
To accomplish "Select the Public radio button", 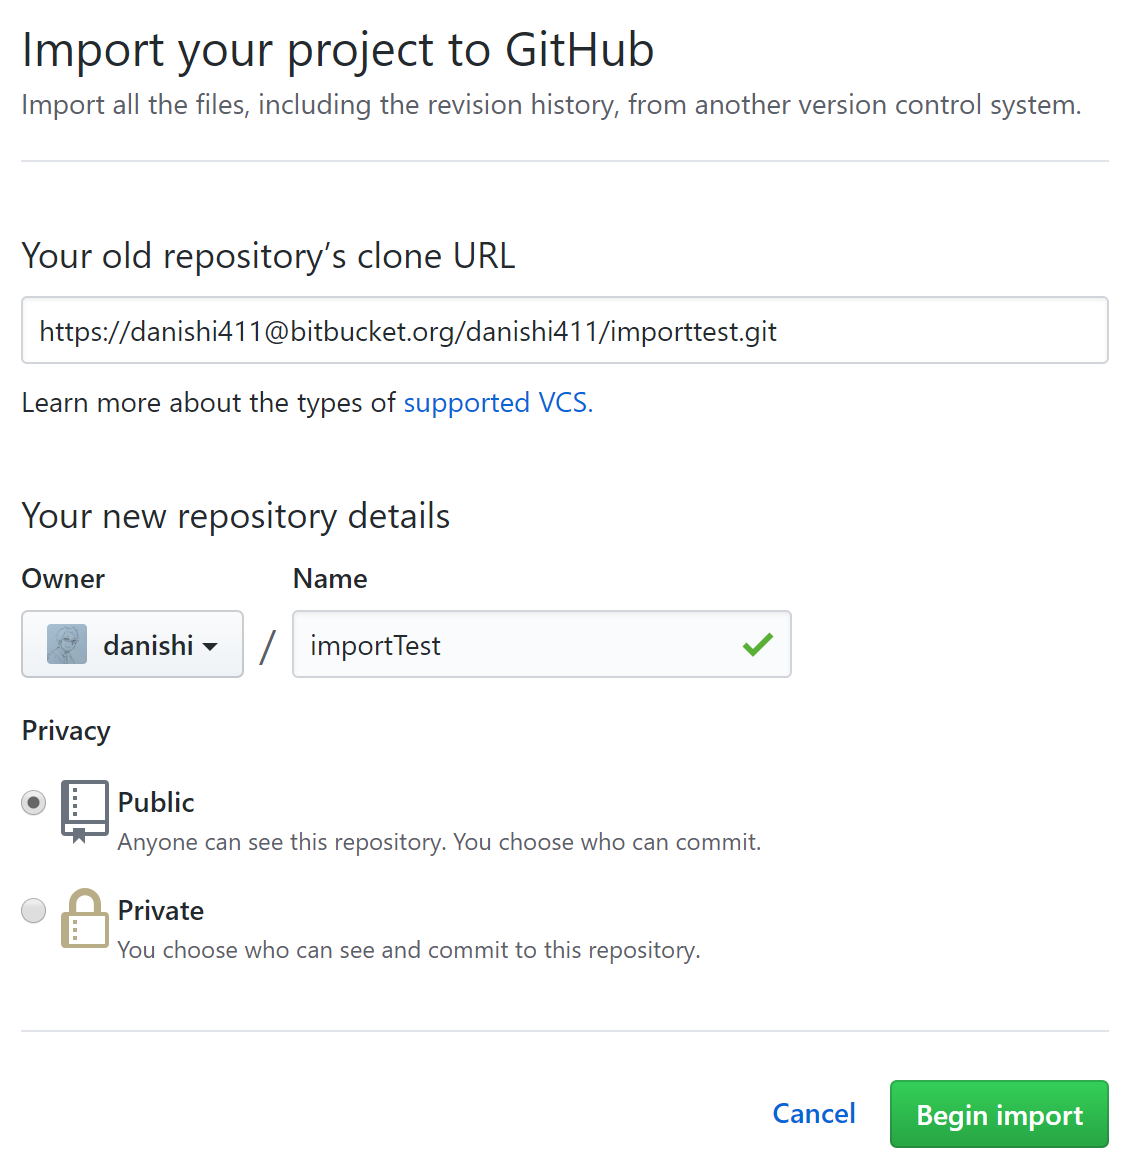I will pos(33,803).
